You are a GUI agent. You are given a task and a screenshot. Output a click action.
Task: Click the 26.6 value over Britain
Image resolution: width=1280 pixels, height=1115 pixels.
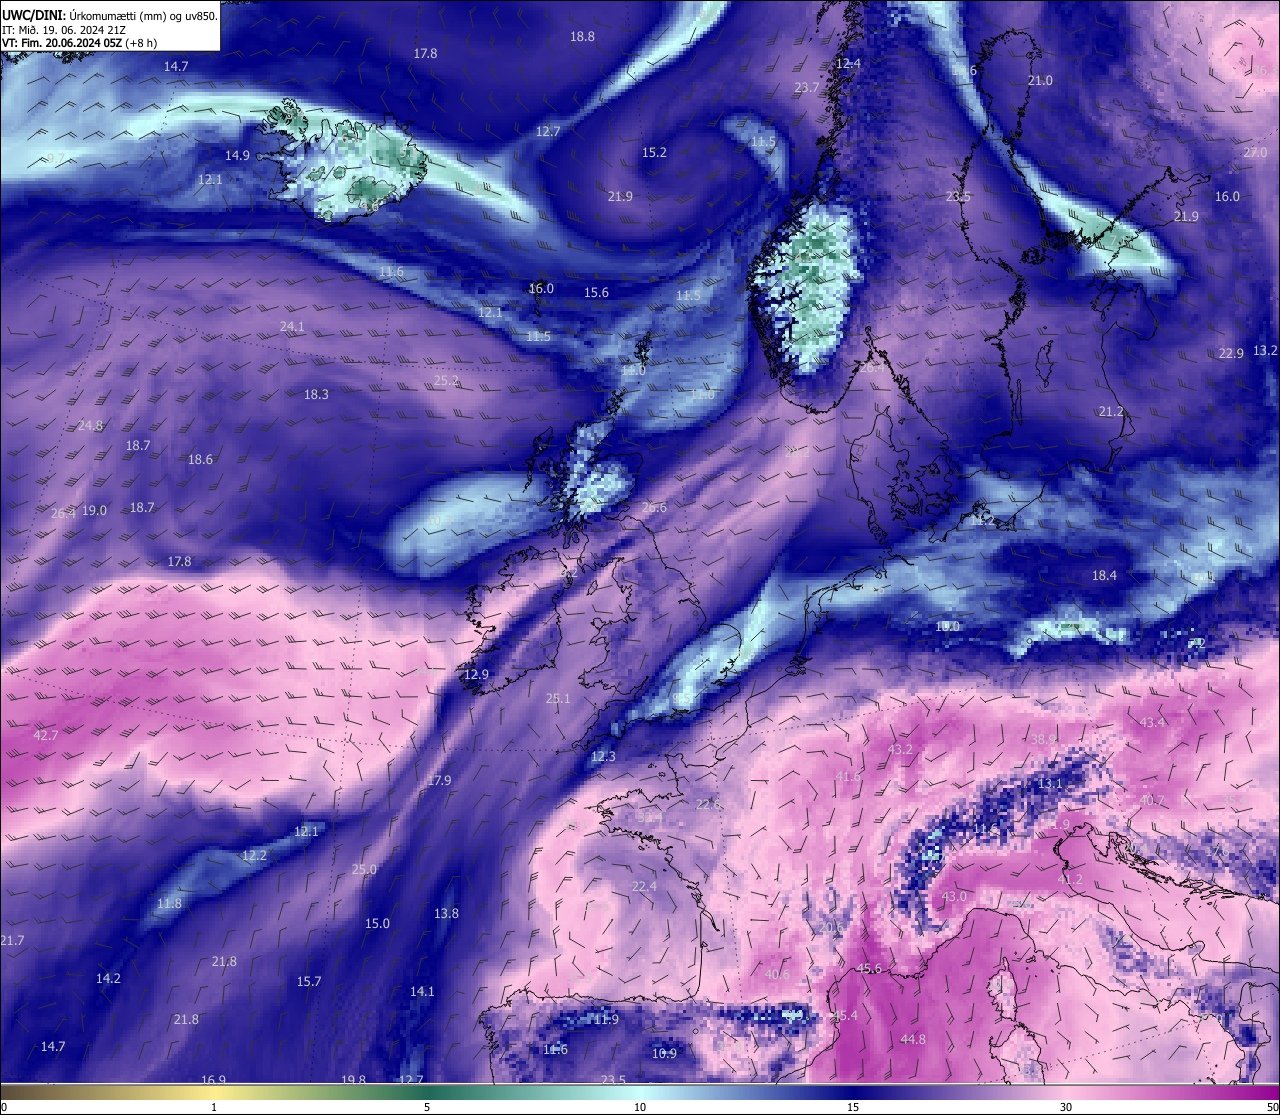[654, 508]
